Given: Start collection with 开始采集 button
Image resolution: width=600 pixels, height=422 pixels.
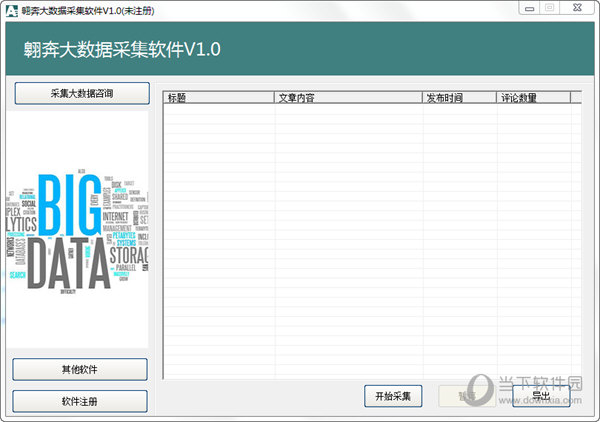Looking at the screenshot, I should click(x=393, y=396).
